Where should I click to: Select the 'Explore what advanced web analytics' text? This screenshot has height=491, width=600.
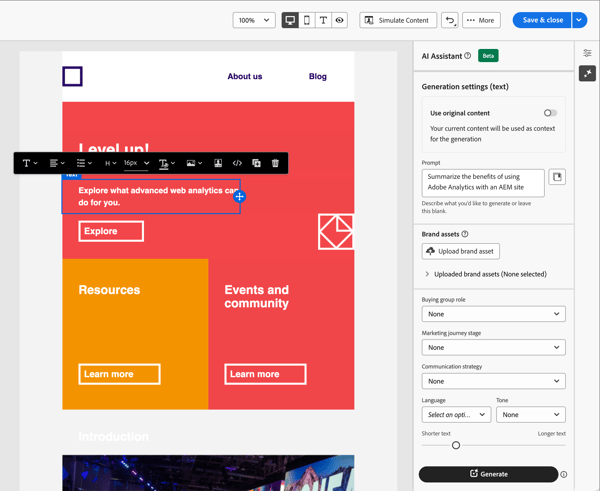pyautogui.click(x=158, y=196)
